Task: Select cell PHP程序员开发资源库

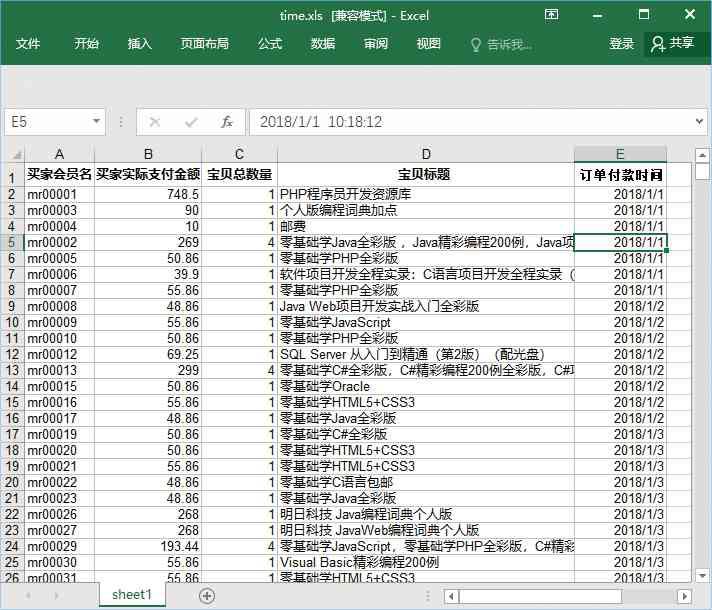Action: (426, 194)
